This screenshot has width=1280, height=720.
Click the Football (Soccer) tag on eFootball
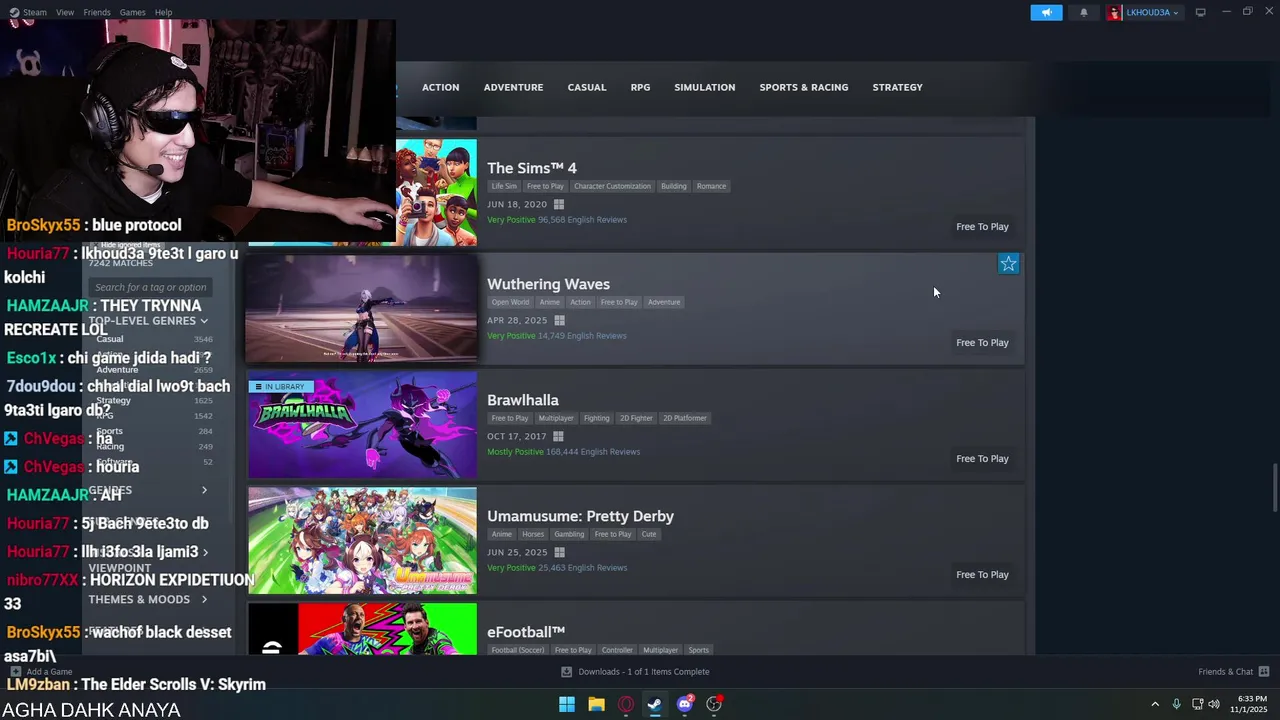[x=518, y=650]
